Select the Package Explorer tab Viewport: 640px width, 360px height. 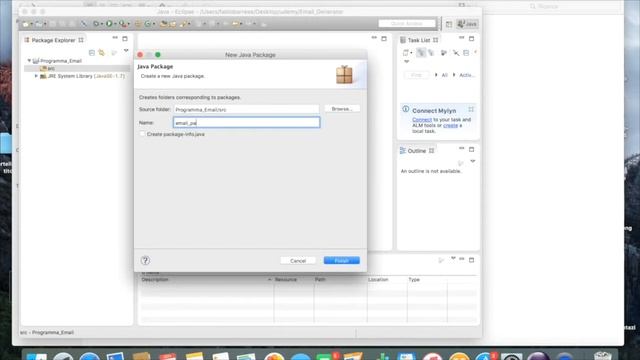pos(53,40)
